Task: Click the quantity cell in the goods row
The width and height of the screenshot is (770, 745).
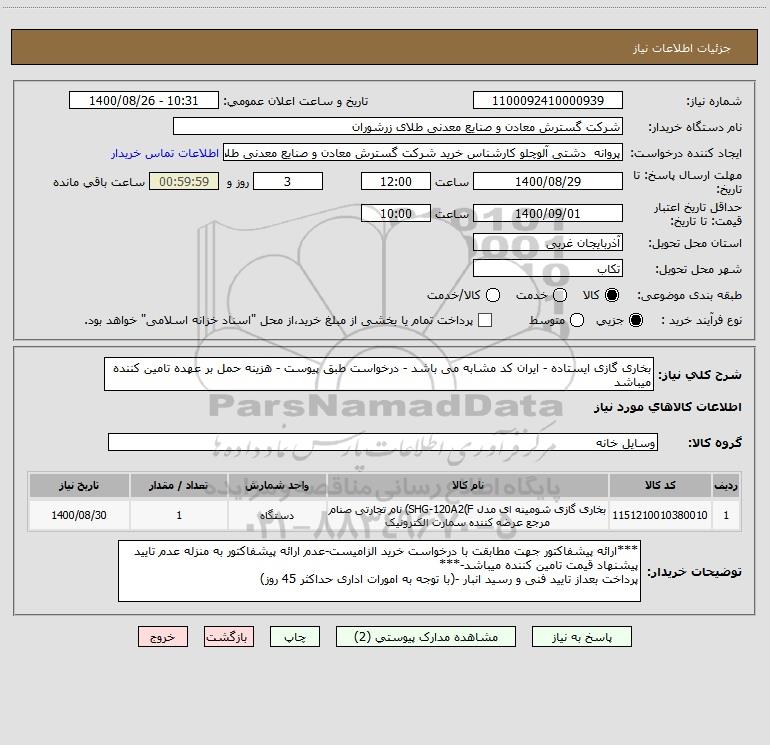Action: 179,515
